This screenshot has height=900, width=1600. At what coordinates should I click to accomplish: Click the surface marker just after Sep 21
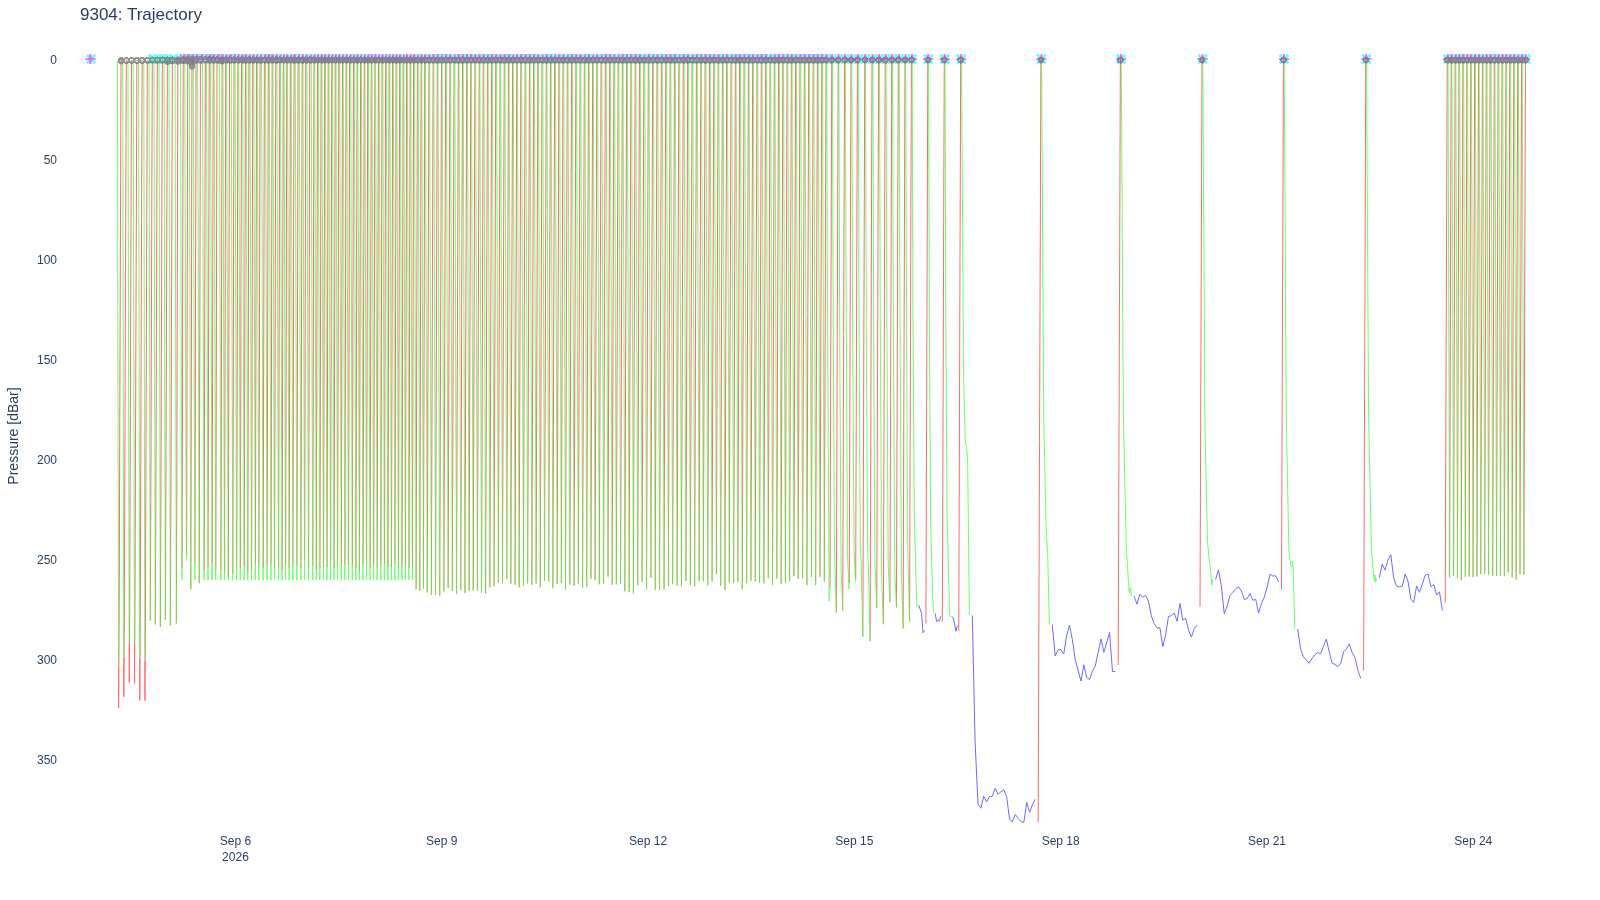1284,59
